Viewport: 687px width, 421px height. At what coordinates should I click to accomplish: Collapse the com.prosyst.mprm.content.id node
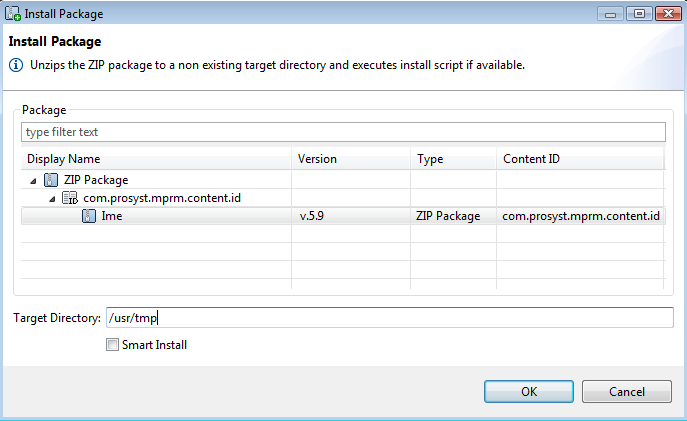52,199
